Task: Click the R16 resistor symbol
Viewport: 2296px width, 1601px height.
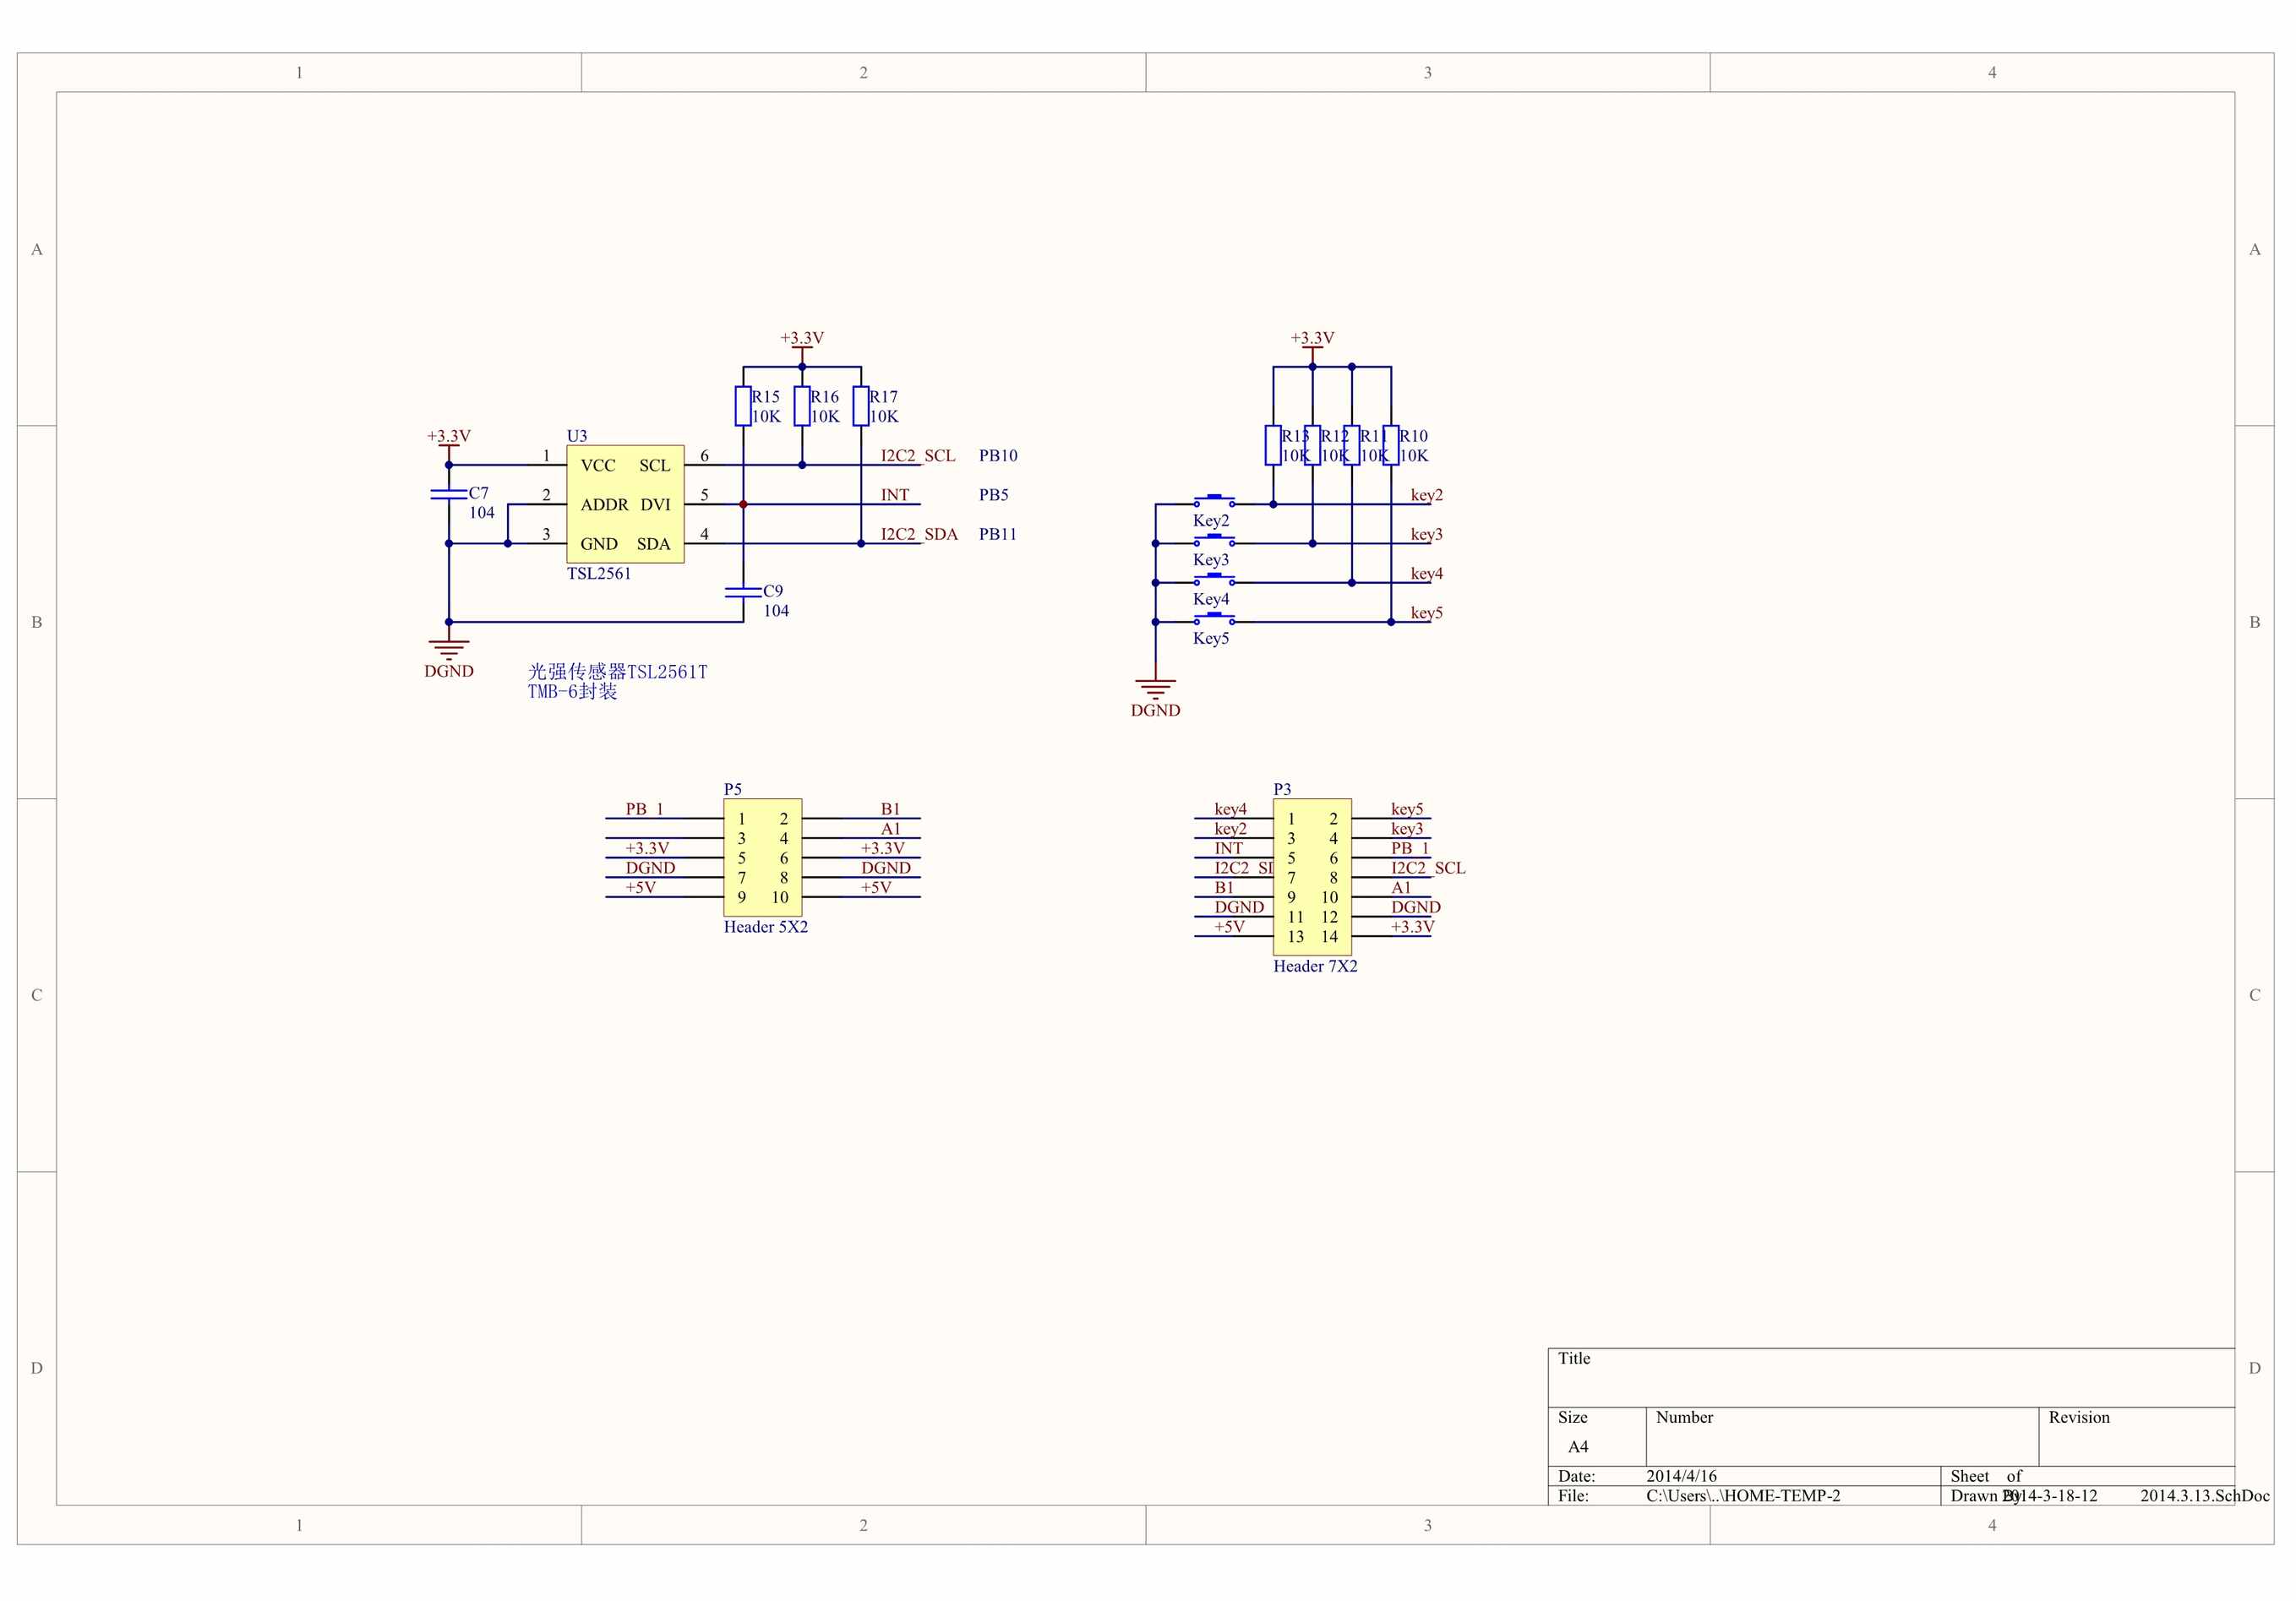Action: (x=802, y=406)
